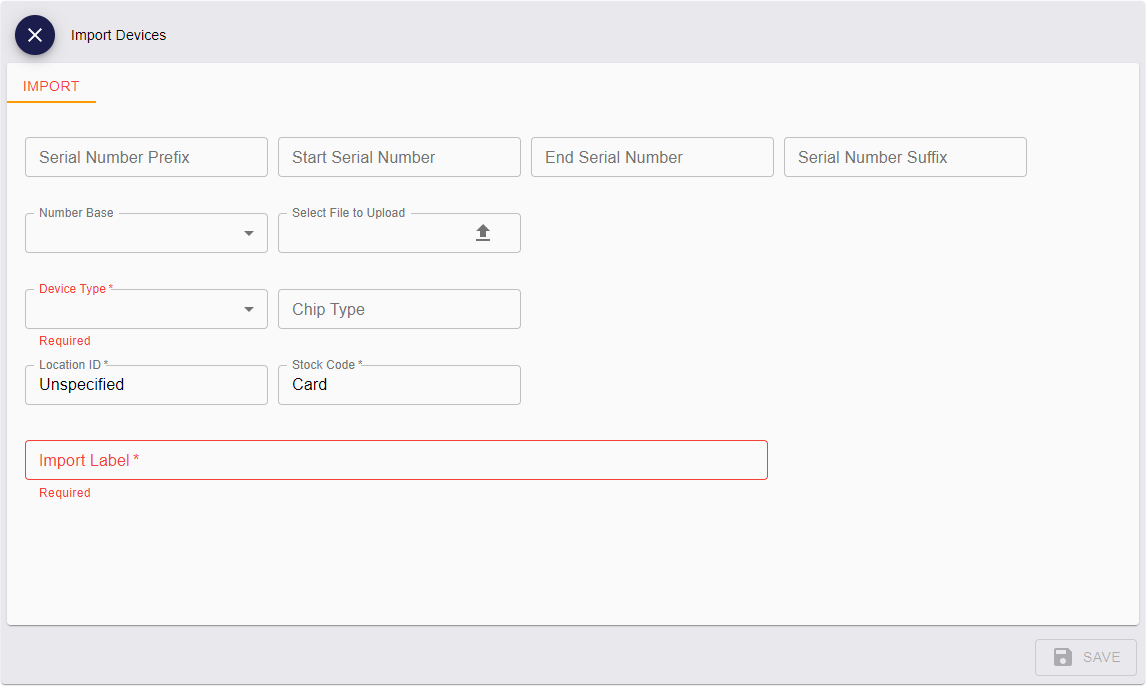Screen dimensions: 1146x686
Task: Click the required Import Label field
Action: (x=396, y=460)
